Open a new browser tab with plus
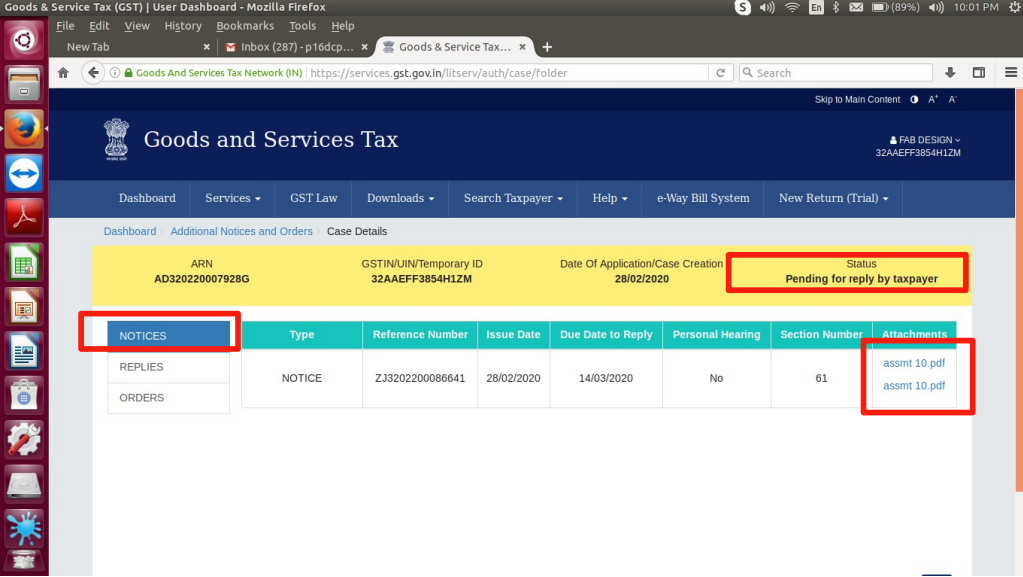The image size is (1023, 577). point(547,47)
